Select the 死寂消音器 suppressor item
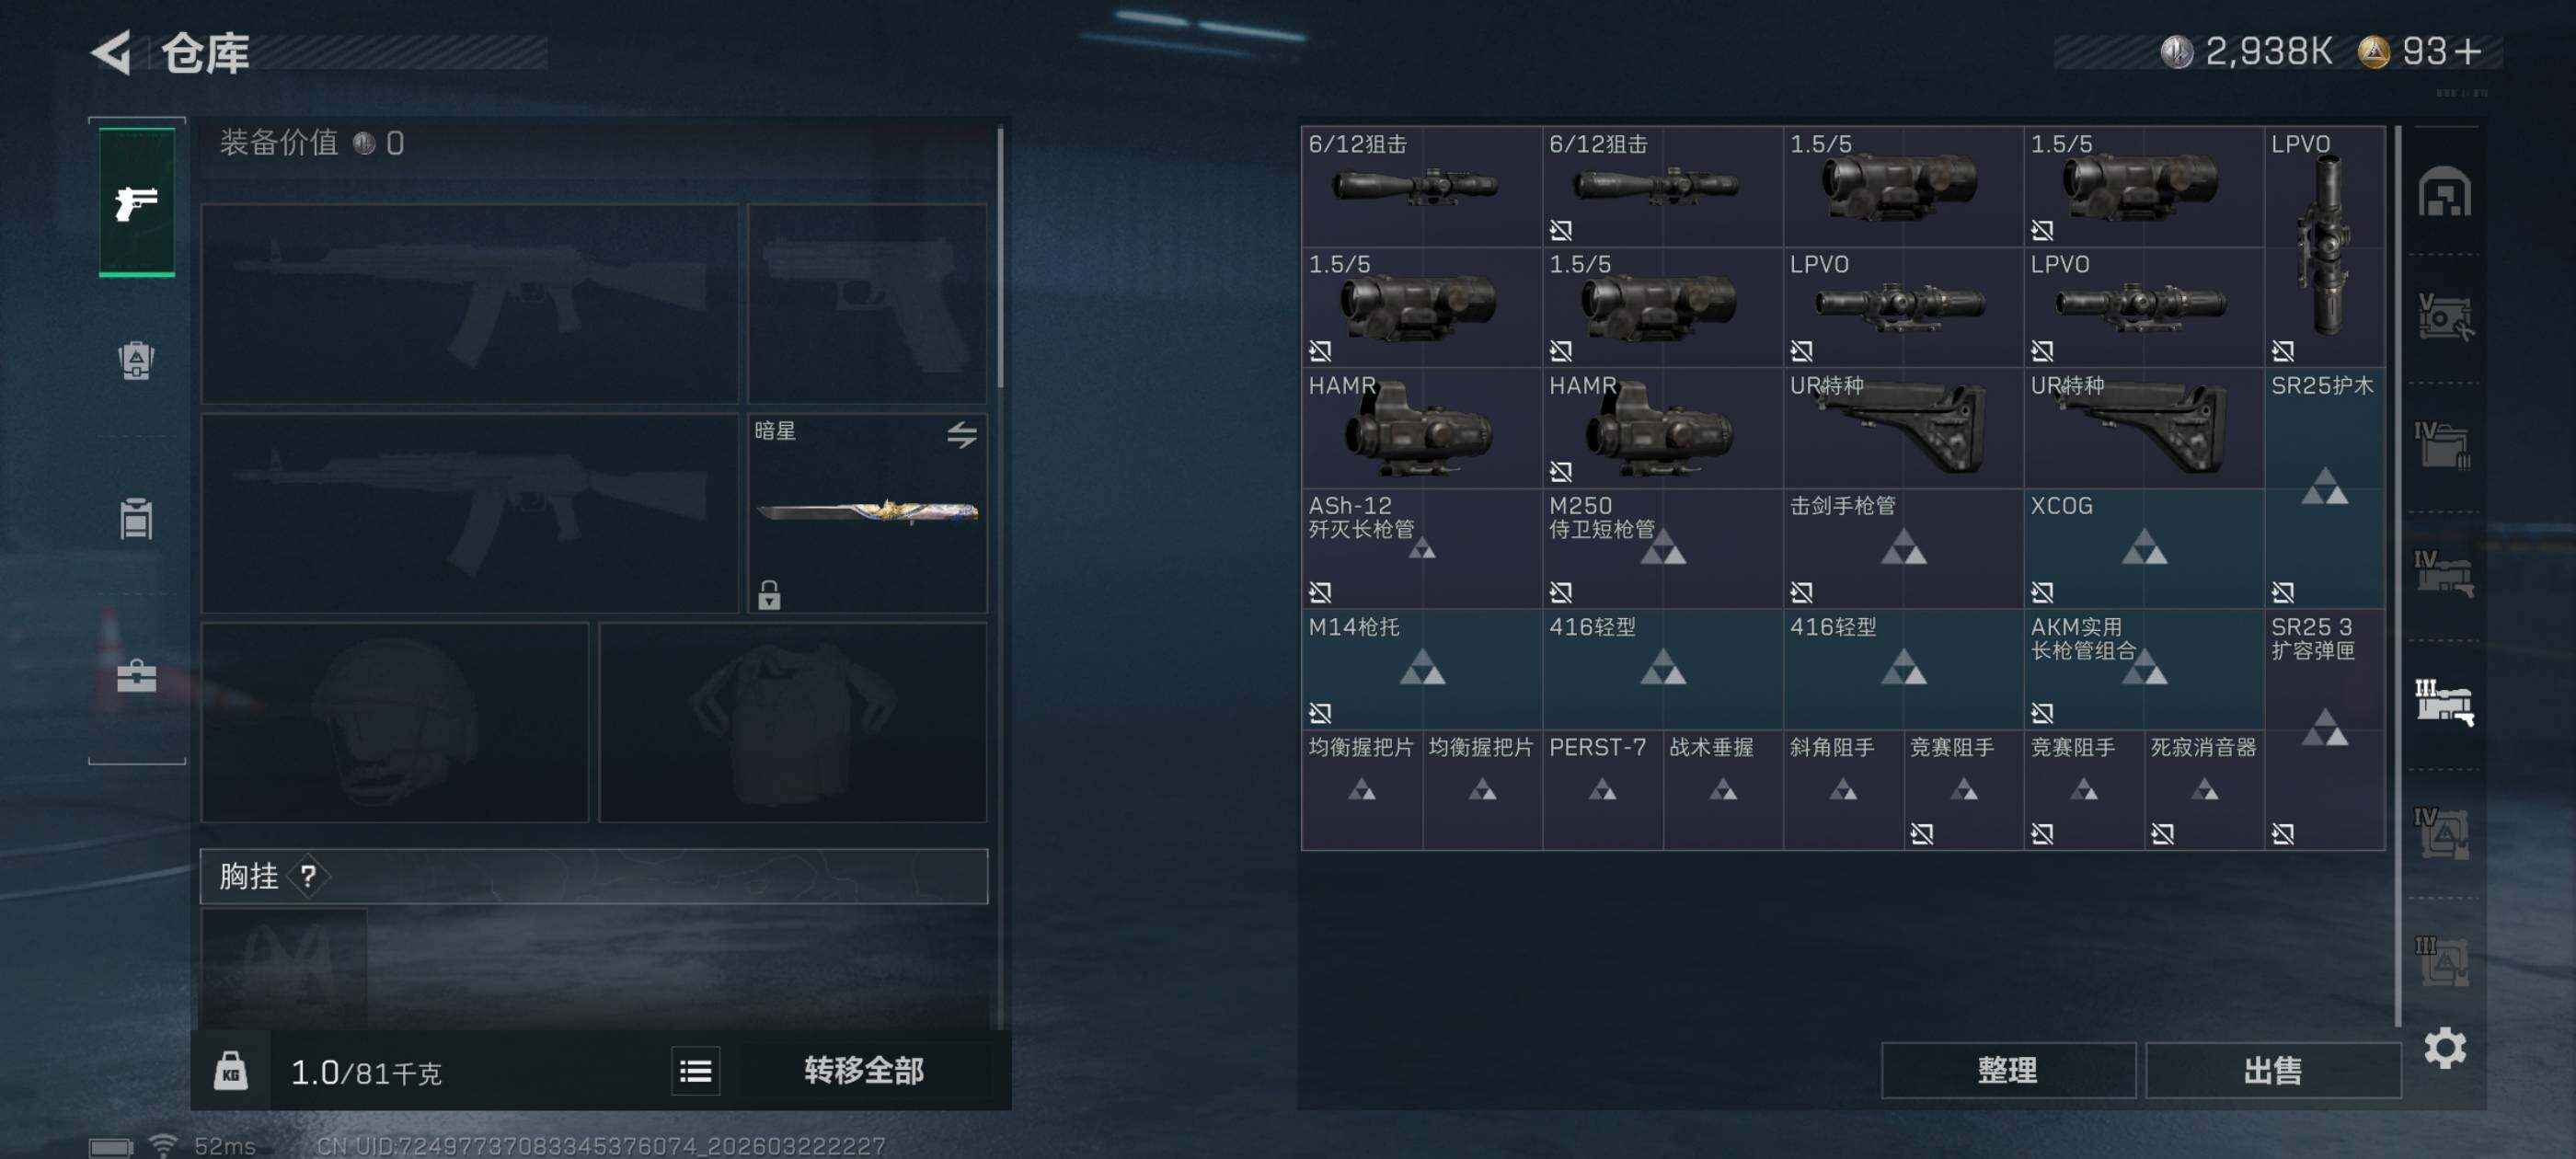Screen dimensions: 2576x1159 [2203, 790]
